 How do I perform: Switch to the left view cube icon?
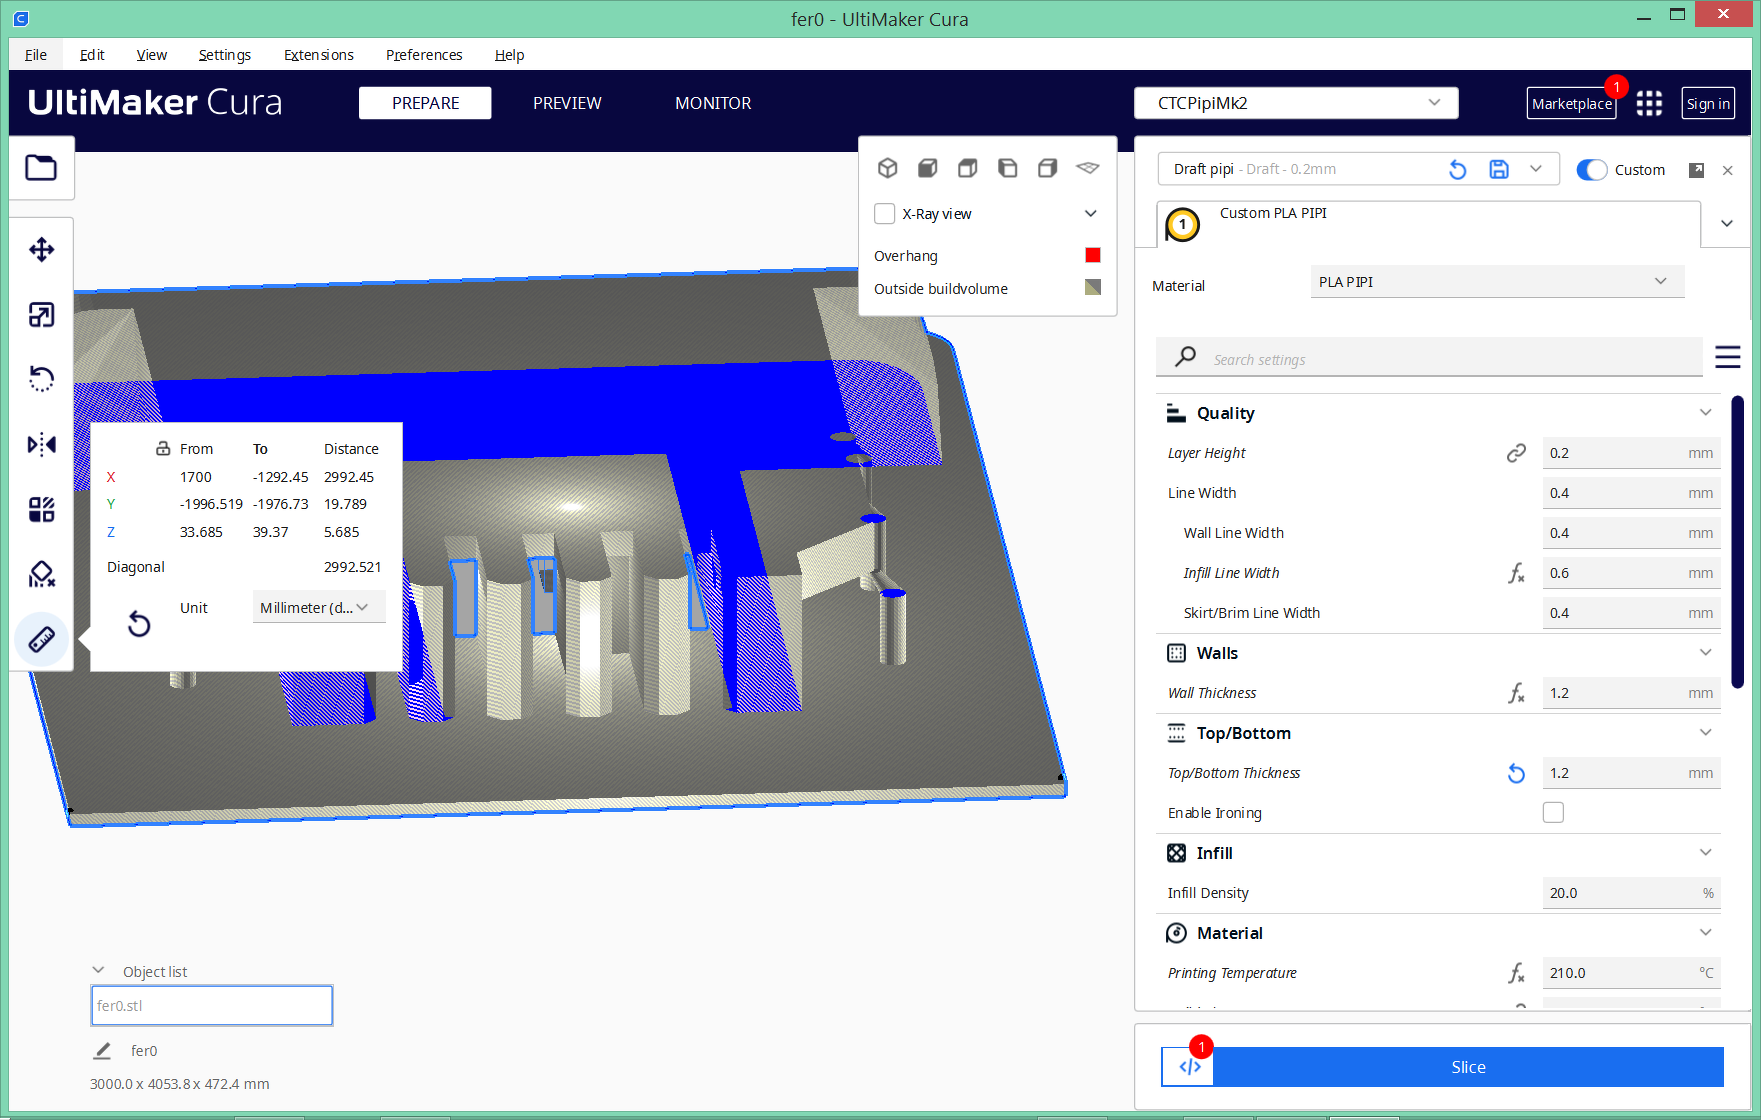[x=1007, y=168]
